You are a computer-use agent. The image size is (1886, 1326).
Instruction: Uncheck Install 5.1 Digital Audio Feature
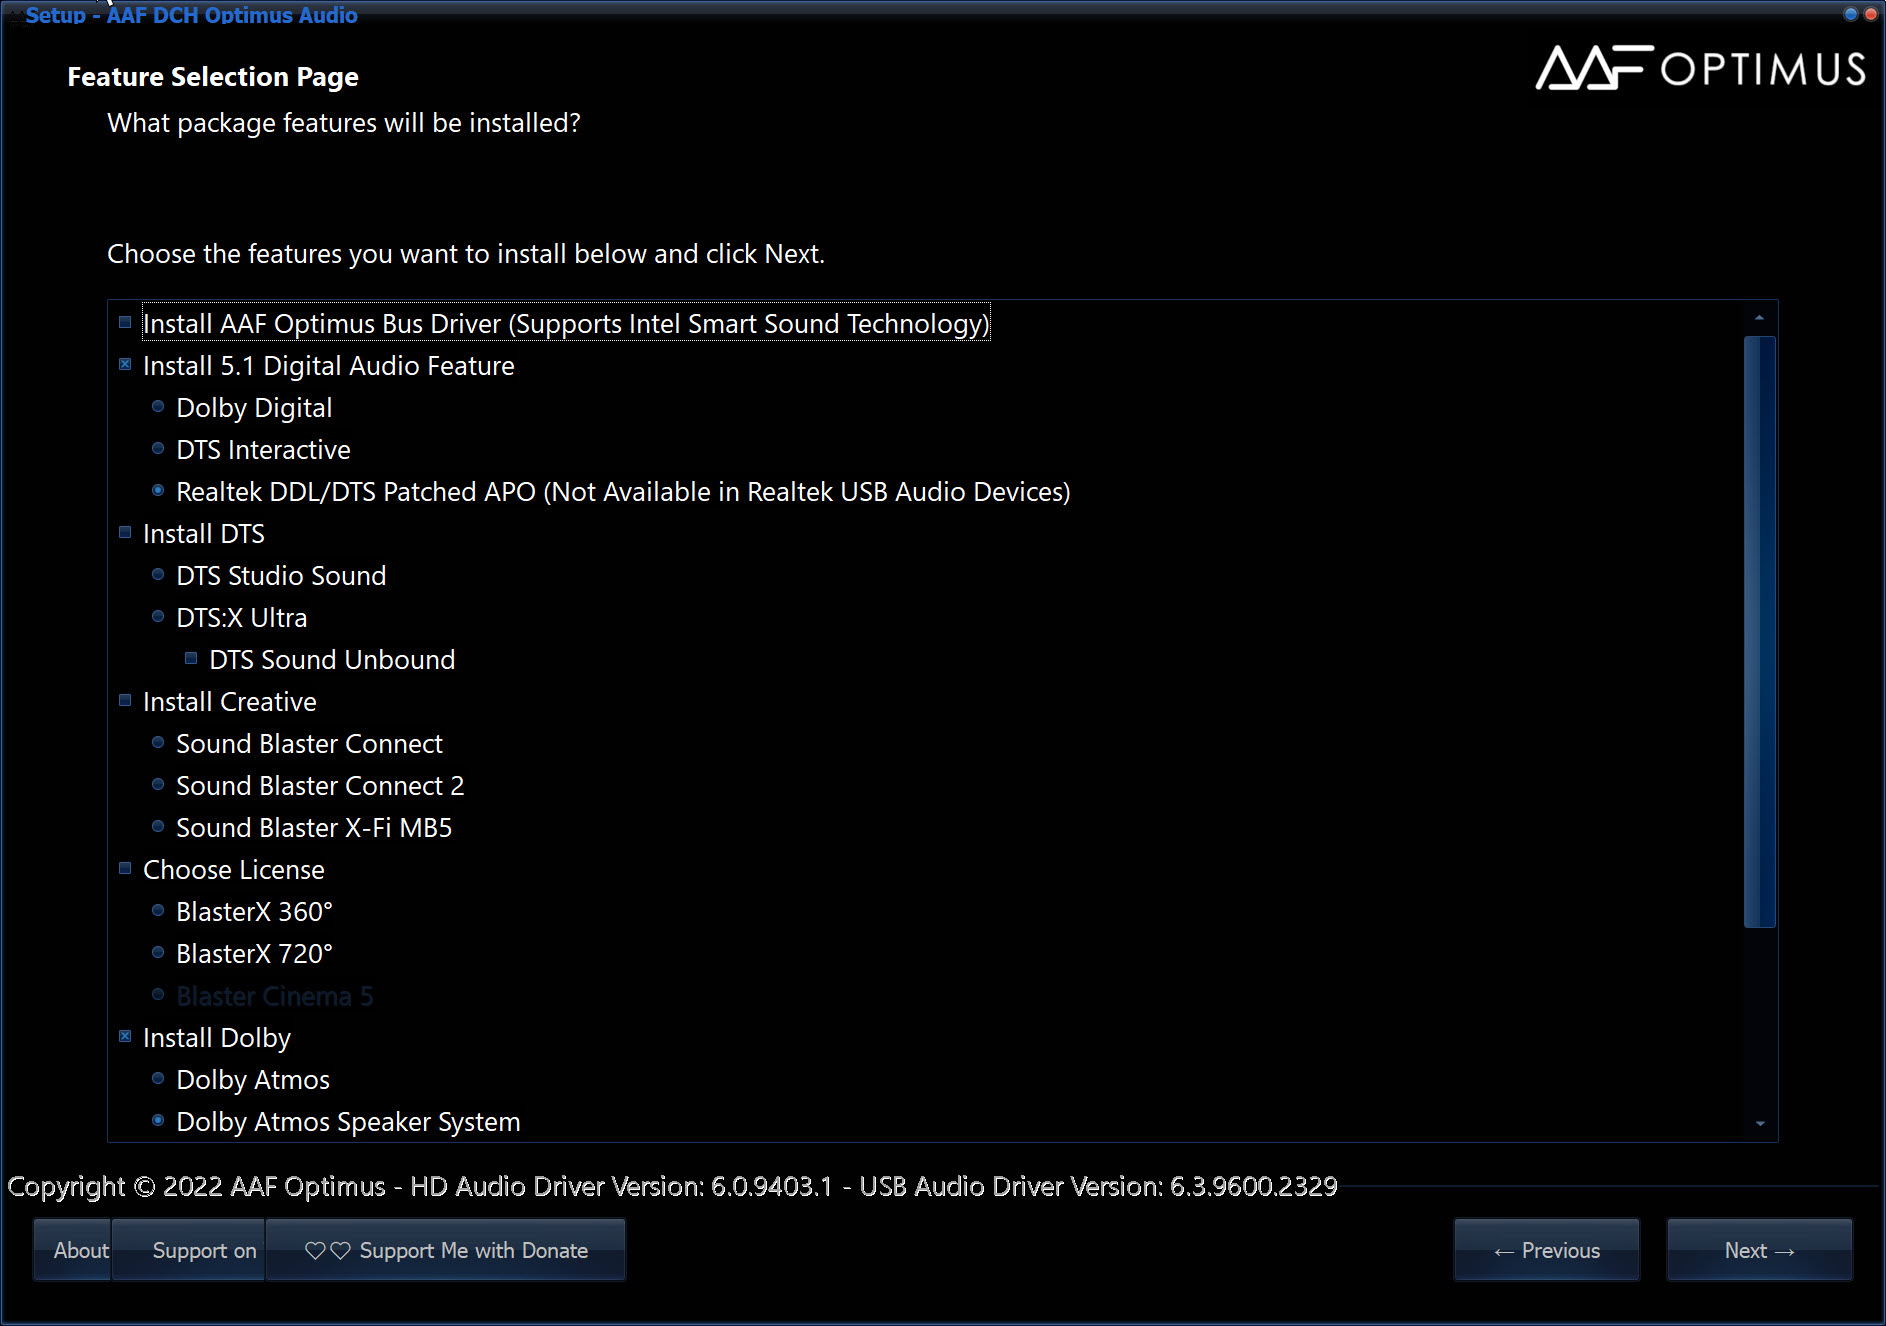click(x=125, y=364)
